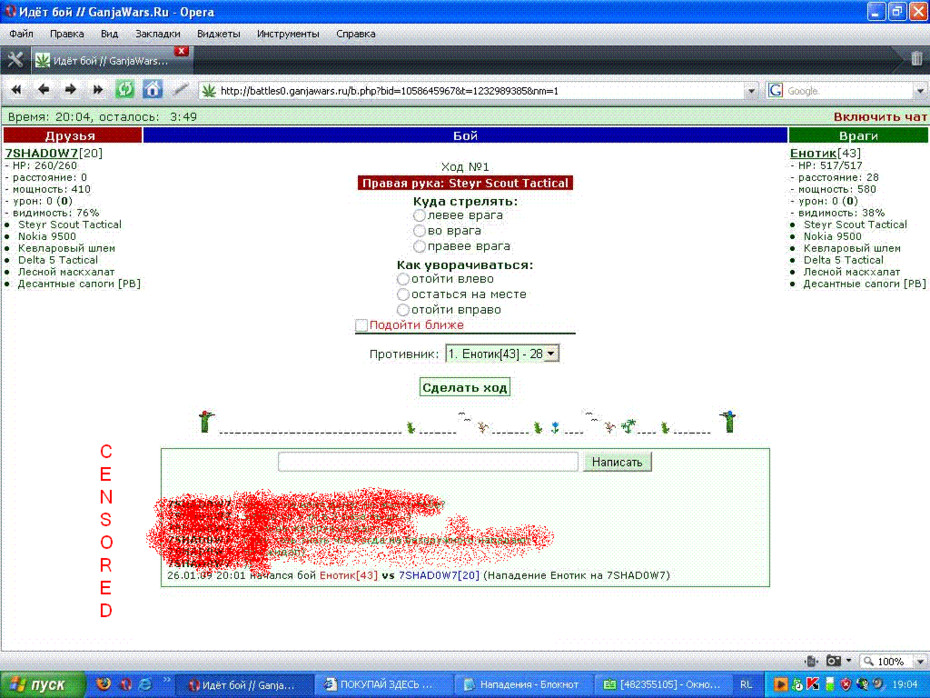930x698 pixels.
Task: Go to home page icon
Action: 152,90
